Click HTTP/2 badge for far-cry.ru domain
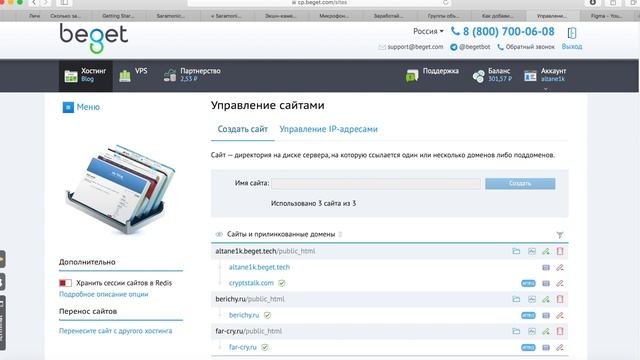 point(528,348)
